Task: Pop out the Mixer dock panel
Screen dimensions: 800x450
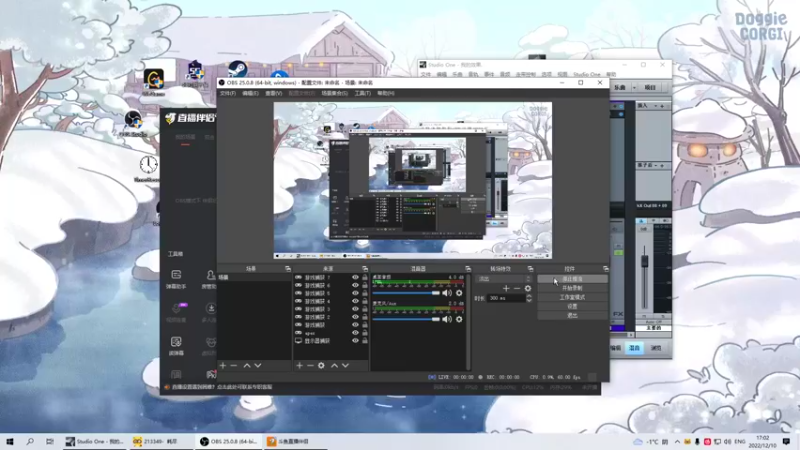Action: coord(468,269)
